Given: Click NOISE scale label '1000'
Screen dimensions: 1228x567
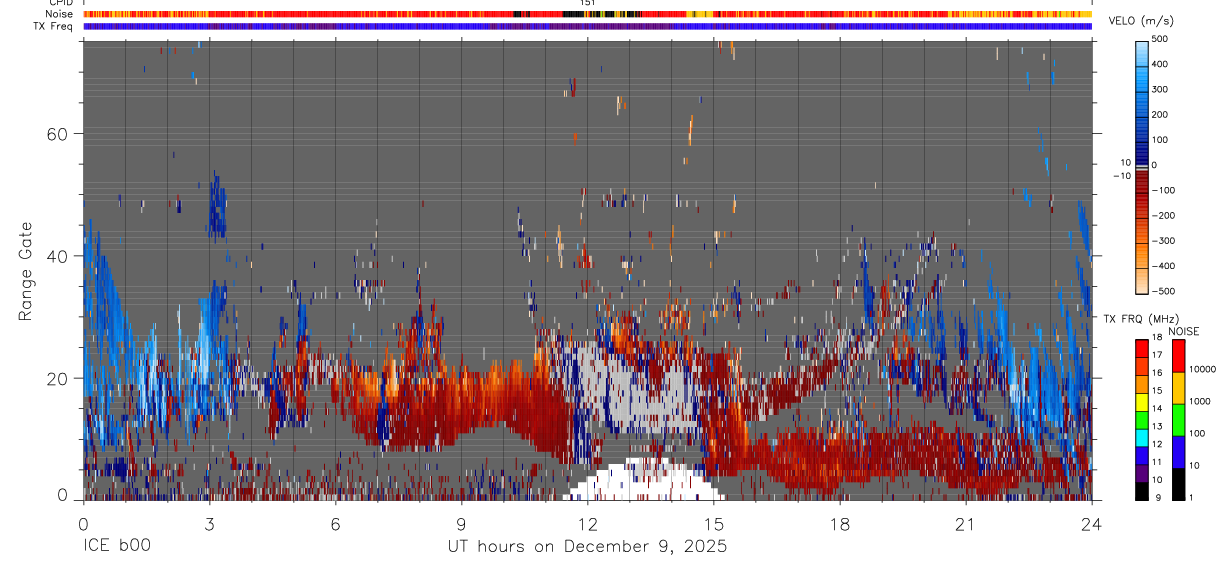Looking at the screenshot, I should pos(1200,401).
